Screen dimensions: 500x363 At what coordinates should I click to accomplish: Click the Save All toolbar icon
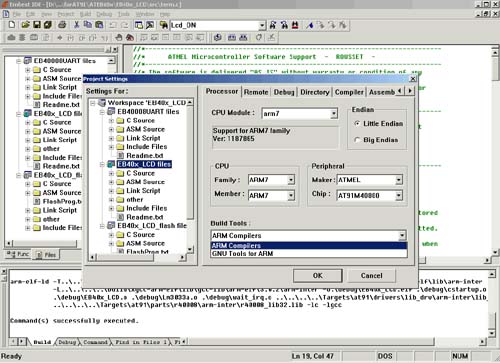(x=48, y=25)
